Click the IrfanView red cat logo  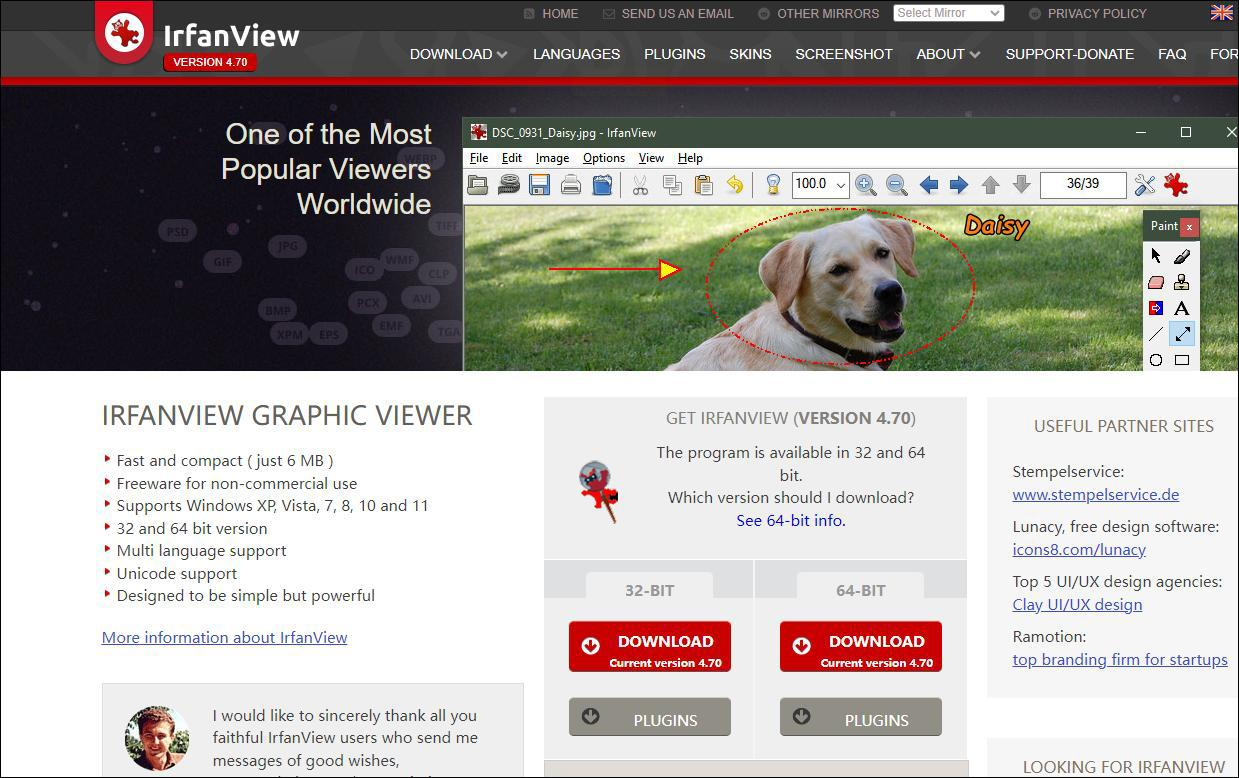124,33
